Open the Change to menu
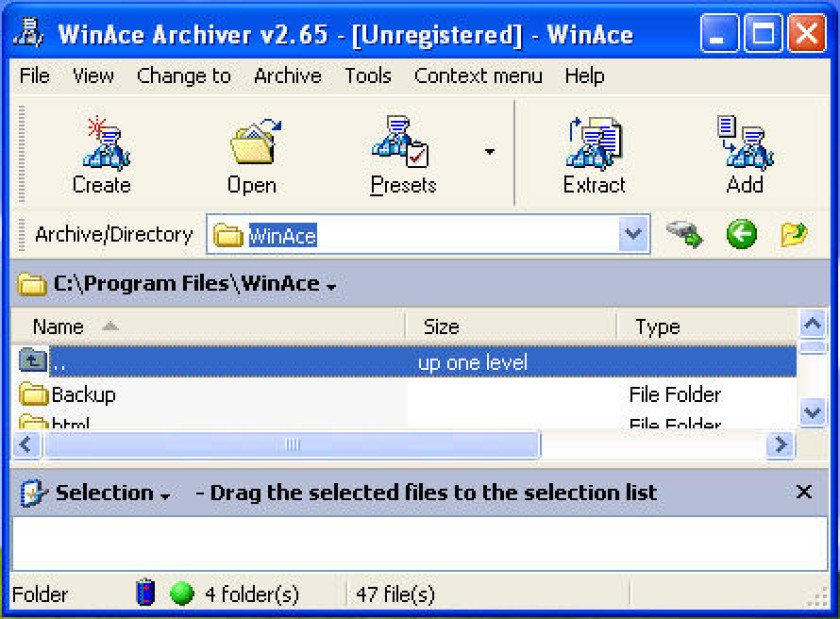 pyautogui.click(x=184, y=76)
